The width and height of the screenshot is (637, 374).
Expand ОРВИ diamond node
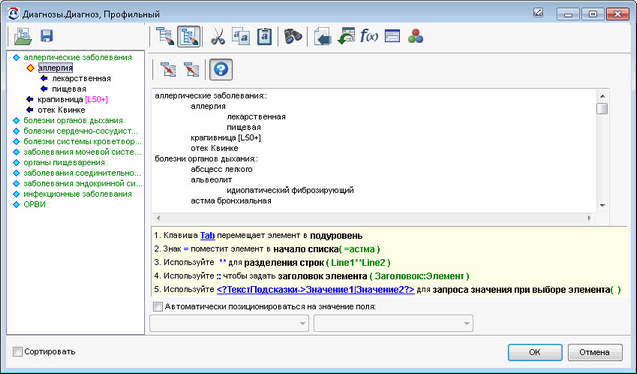pyautogui.click(x=16, y=205)
